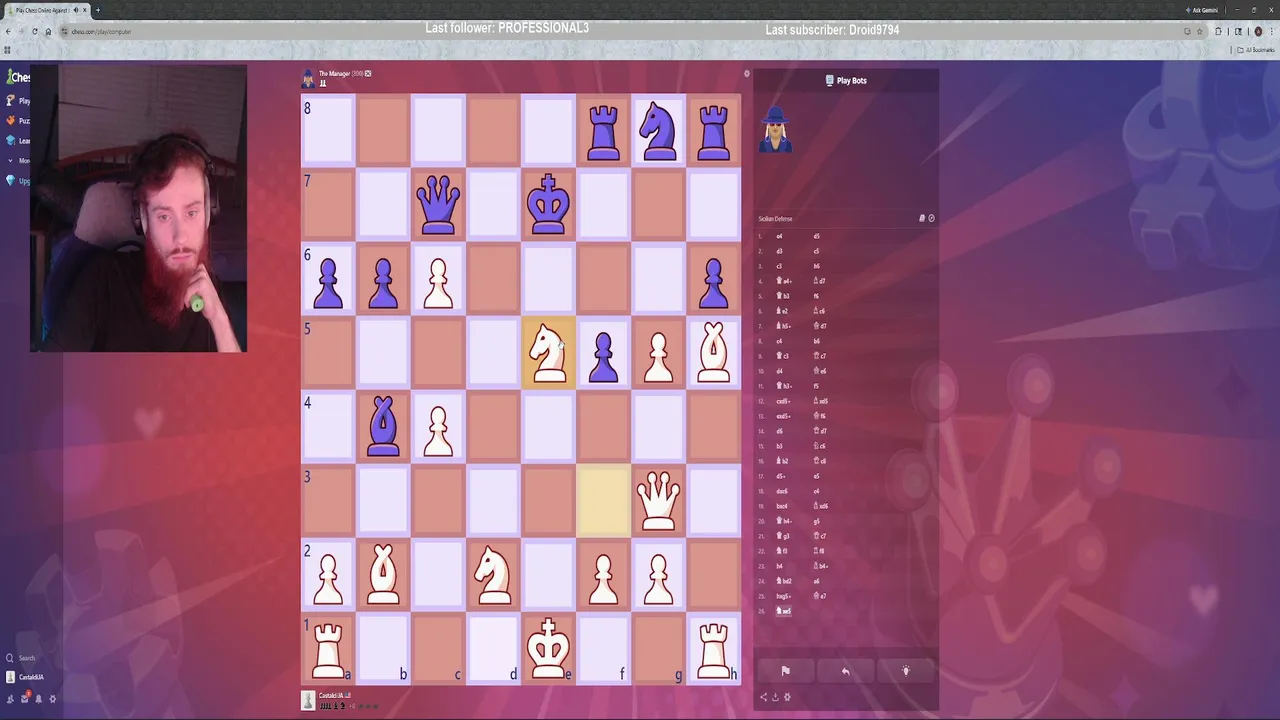Open board settings gear below move list
This screenshot has height=720, width=1280.
tap(787, 697)
